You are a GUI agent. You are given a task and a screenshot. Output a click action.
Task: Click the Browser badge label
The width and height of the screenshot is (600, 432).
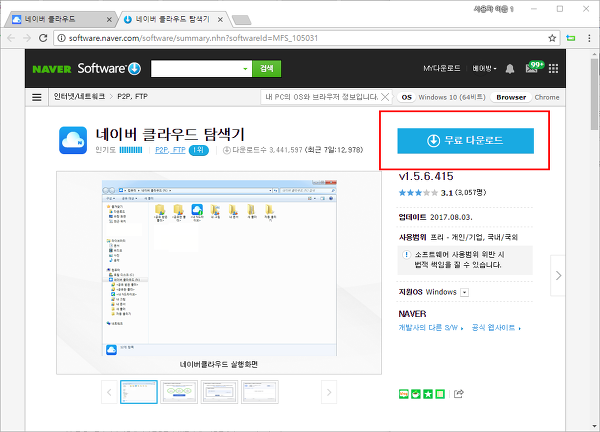pos(511,97)
